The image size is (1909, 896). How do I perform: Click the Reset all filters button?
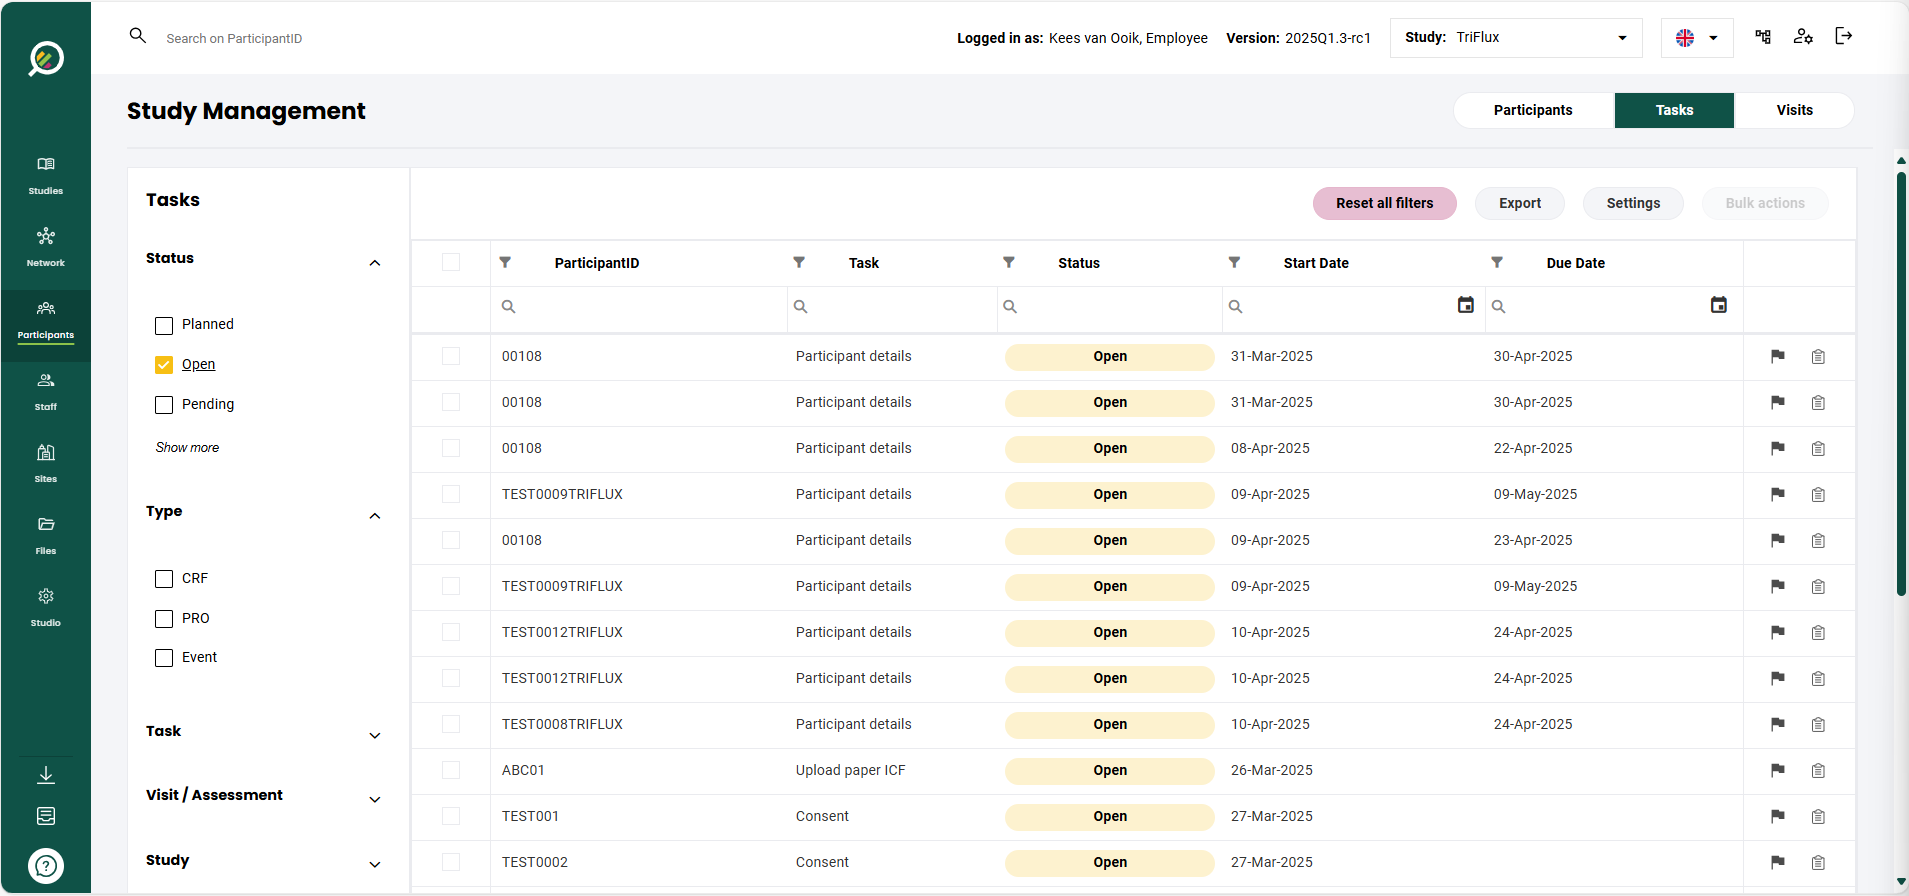point(1384,203)
